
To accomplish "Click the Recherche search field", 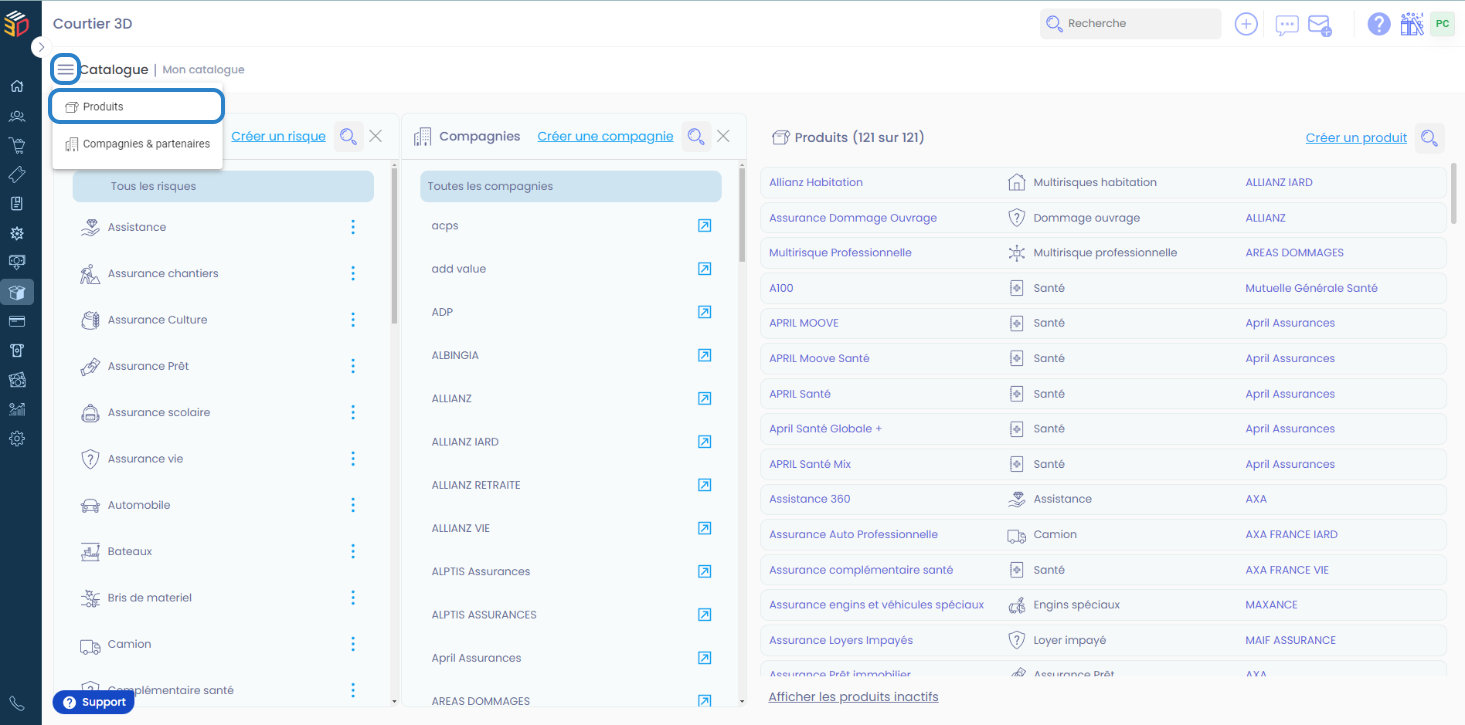I will pos(1131,23).
